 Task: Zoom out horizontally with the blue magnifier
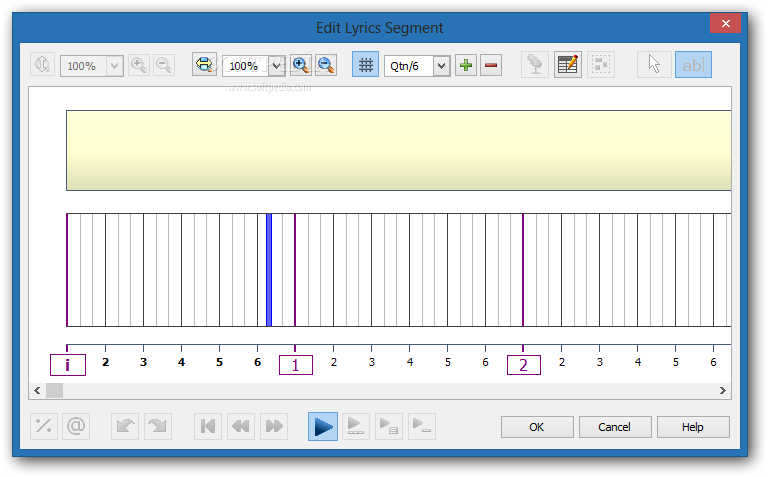click(326, 65)
